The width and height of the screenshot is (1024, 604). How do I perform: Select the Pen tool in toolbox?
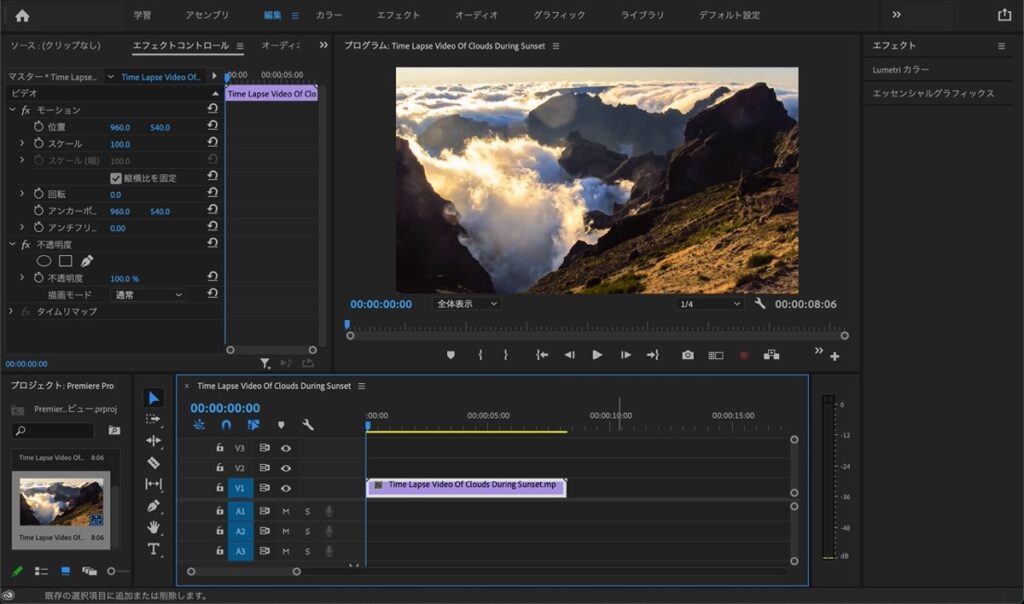[153, 505]
